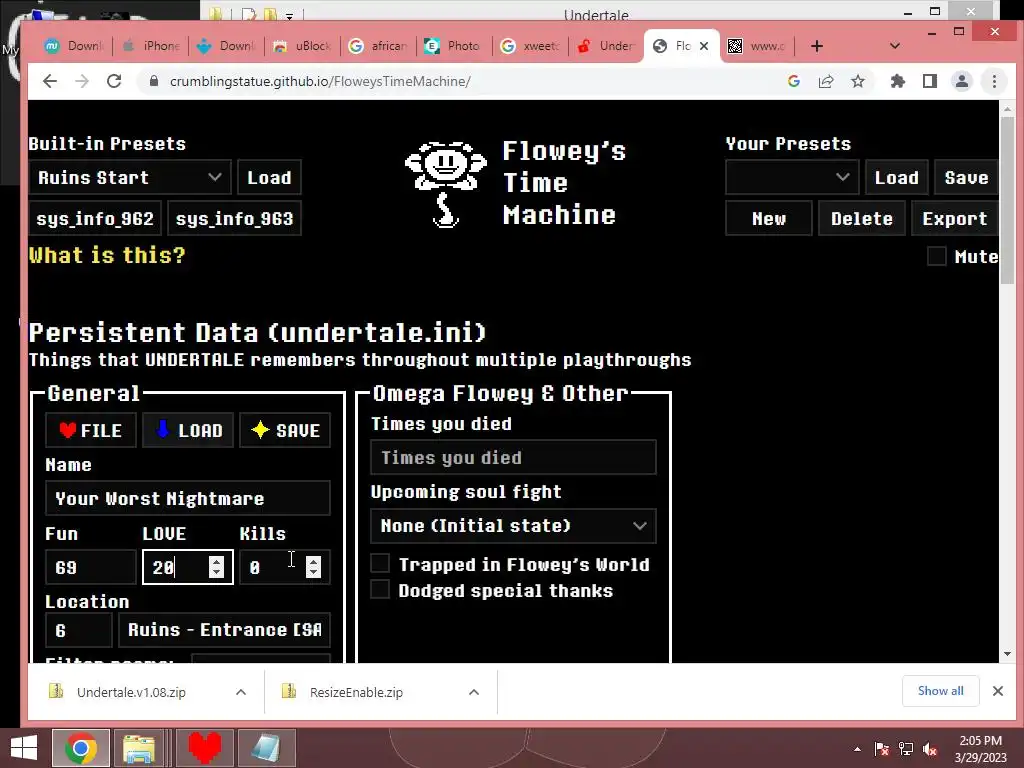The height and width of the screenshot is (768, 1024).
Task: Open the Ruins - Entrance location dropdown
Action: point(225,630)
